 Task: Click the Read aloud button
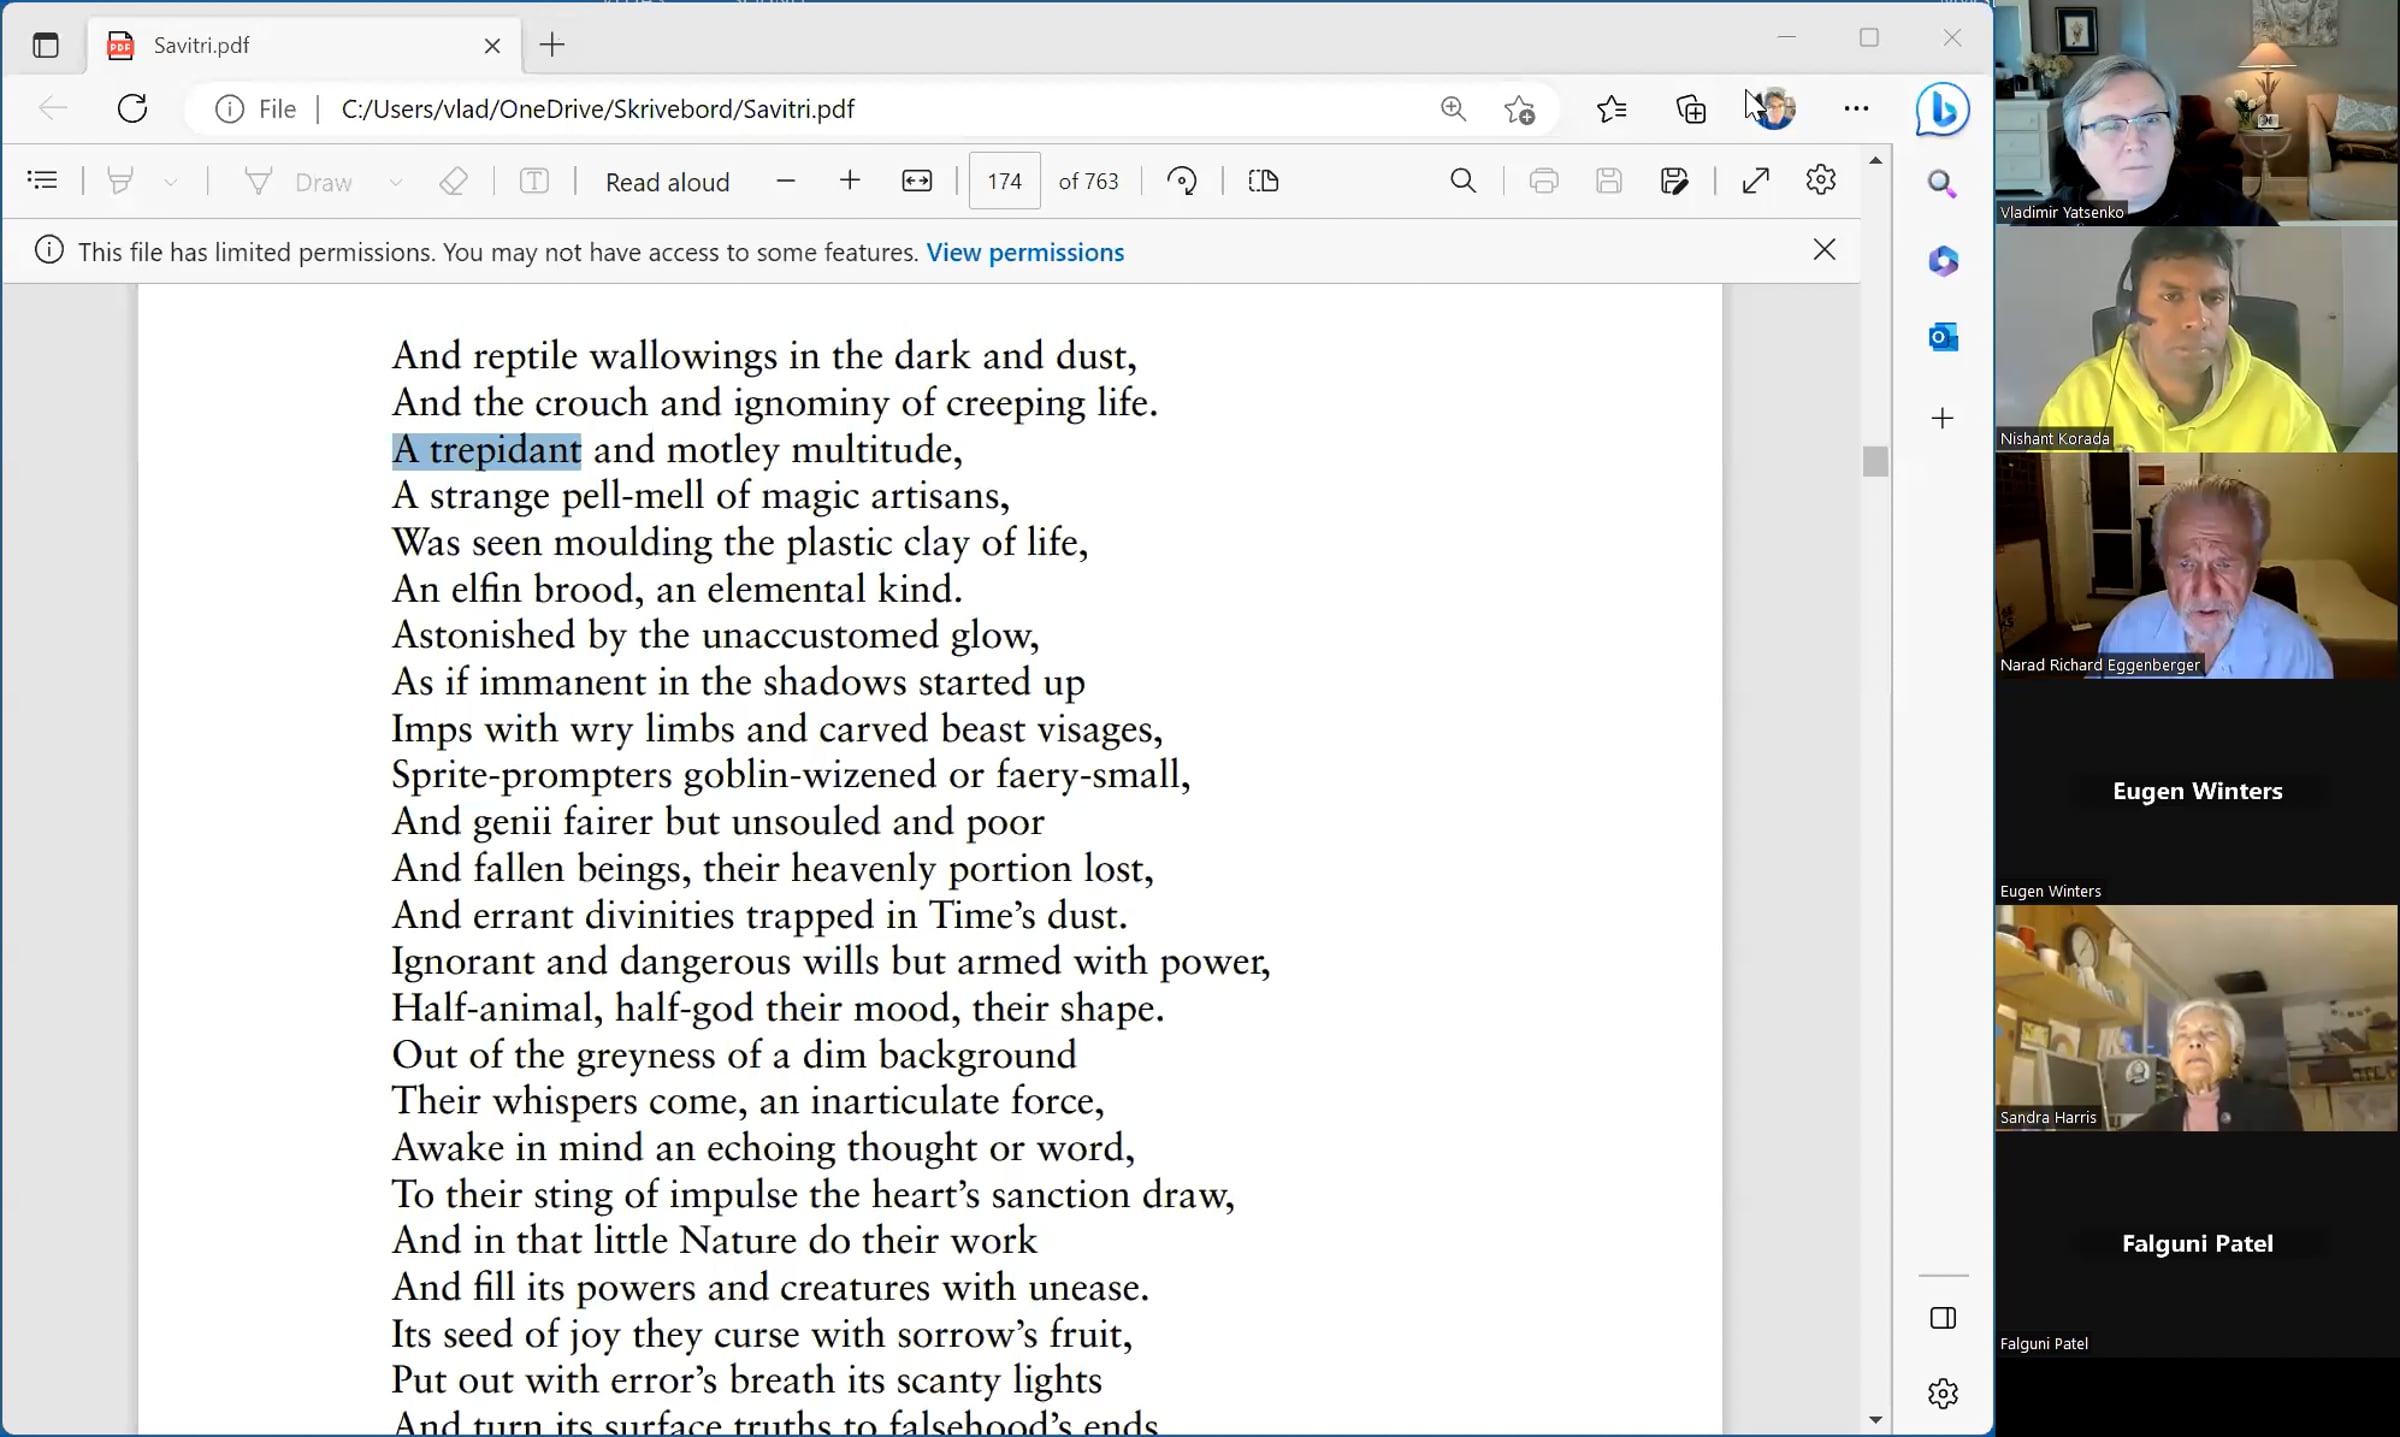[x=667, y=182]
